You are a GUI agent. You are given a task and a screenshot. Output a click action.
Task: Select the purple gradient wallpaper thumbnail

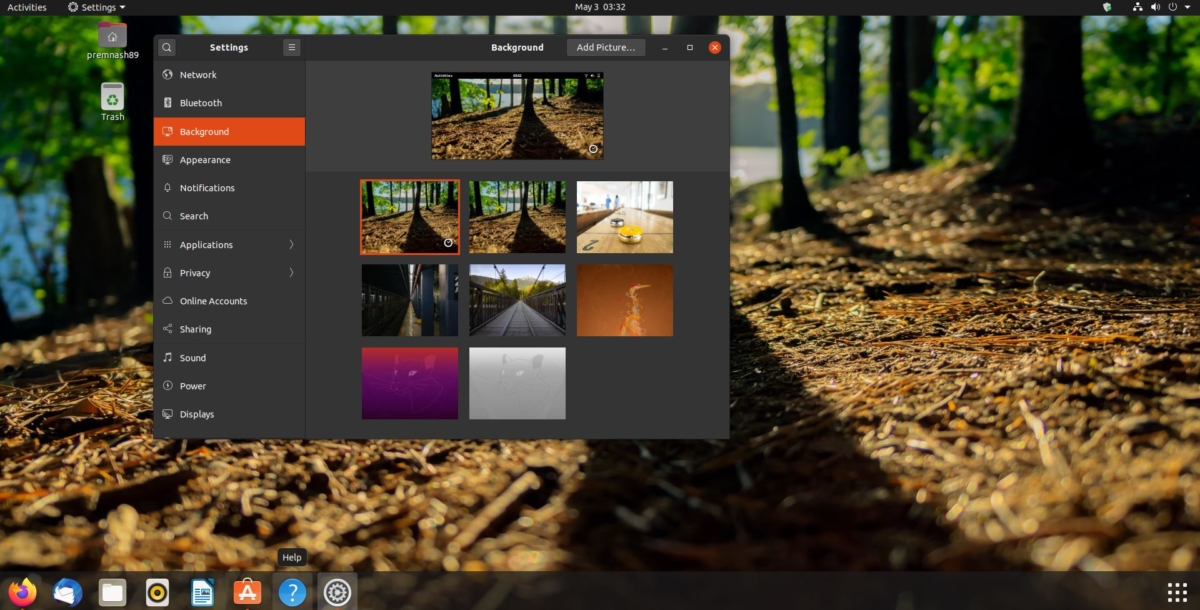click(x=409, y=383)
